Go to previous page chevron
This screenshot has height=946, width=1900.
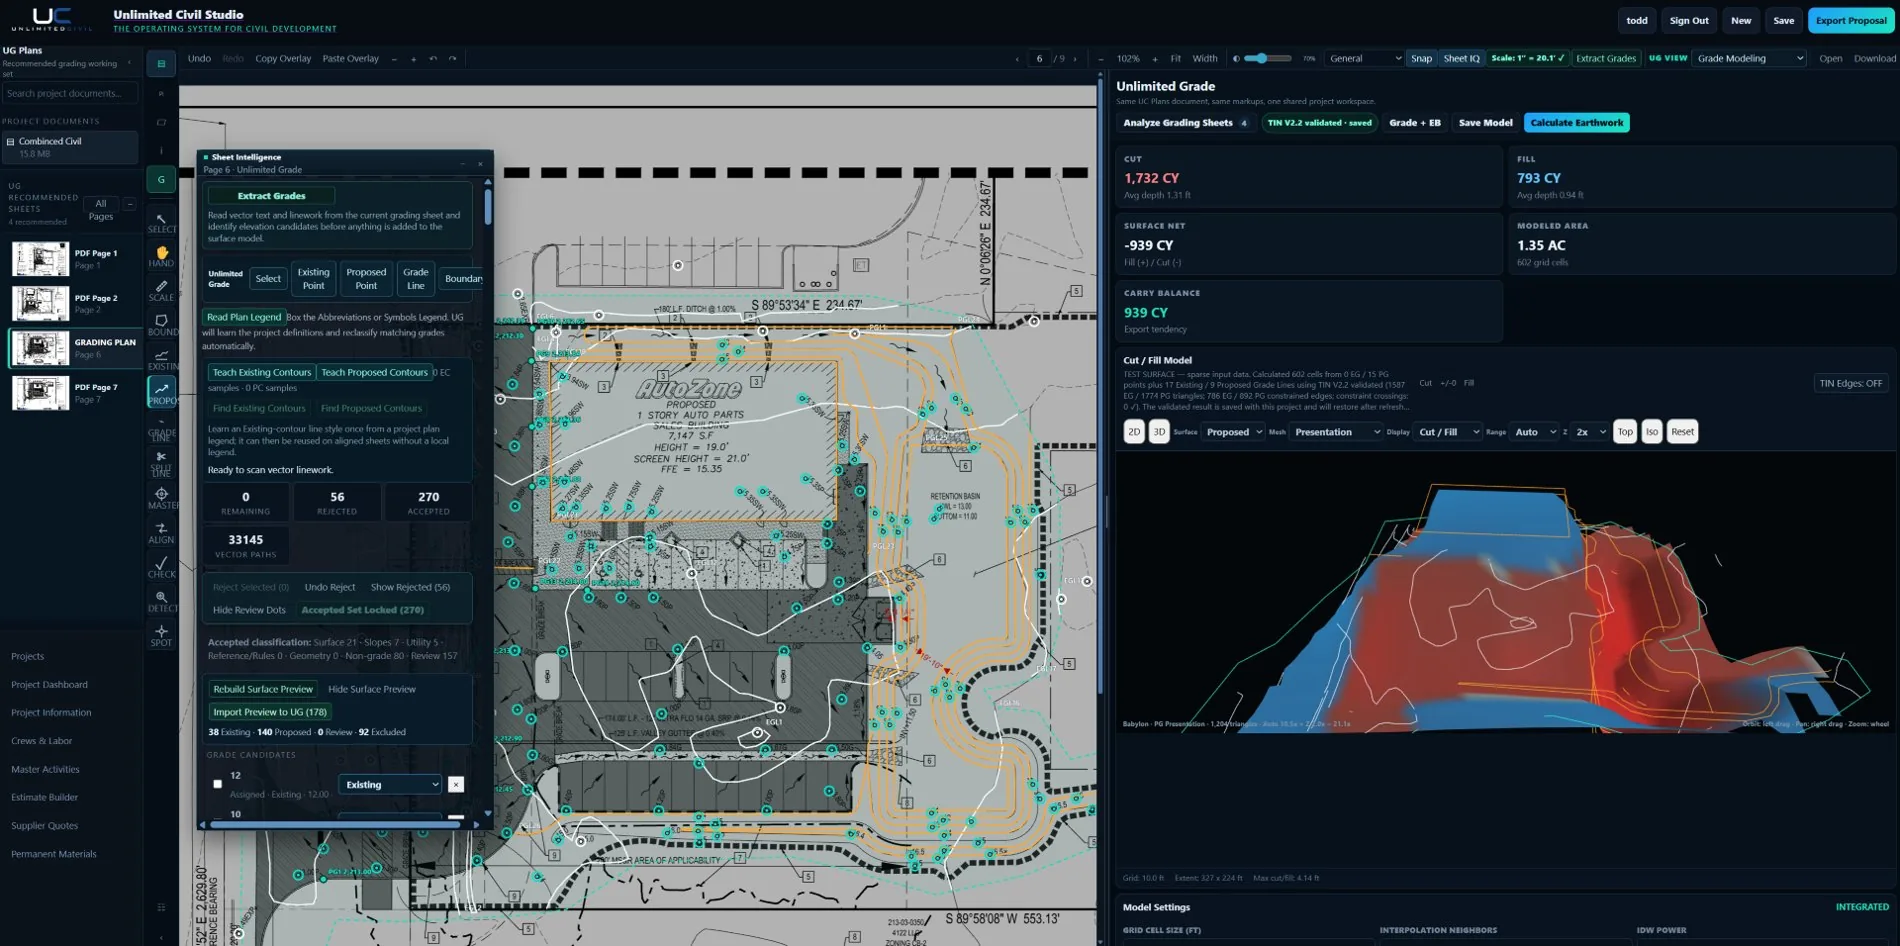pos(1017,59)
